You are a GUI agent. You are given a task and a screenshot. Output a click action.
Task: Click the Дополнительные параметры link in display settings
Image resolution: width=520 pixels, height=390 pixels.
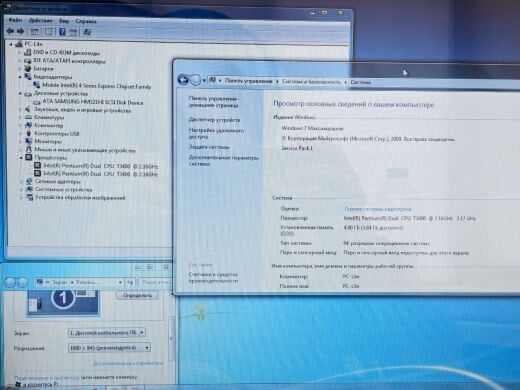[128, 363]
